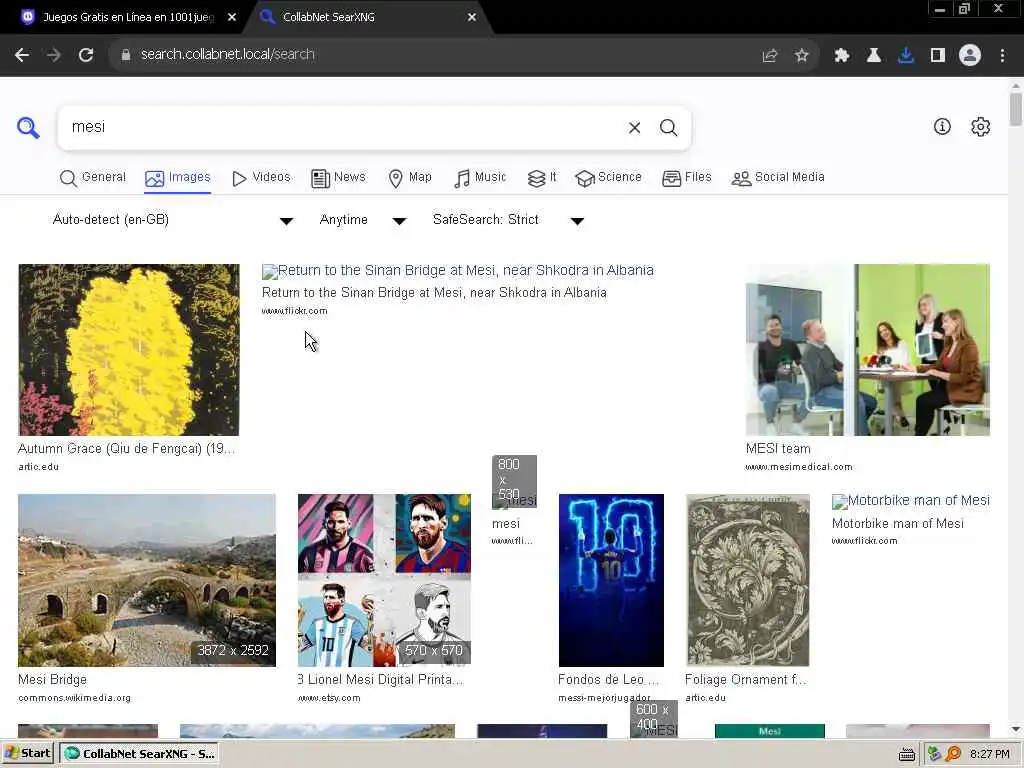This screenshot has width=1024, height=768.
Task: Click www.mesimedical.com source text
Action: pyautogui.click(x=799, y=467)
